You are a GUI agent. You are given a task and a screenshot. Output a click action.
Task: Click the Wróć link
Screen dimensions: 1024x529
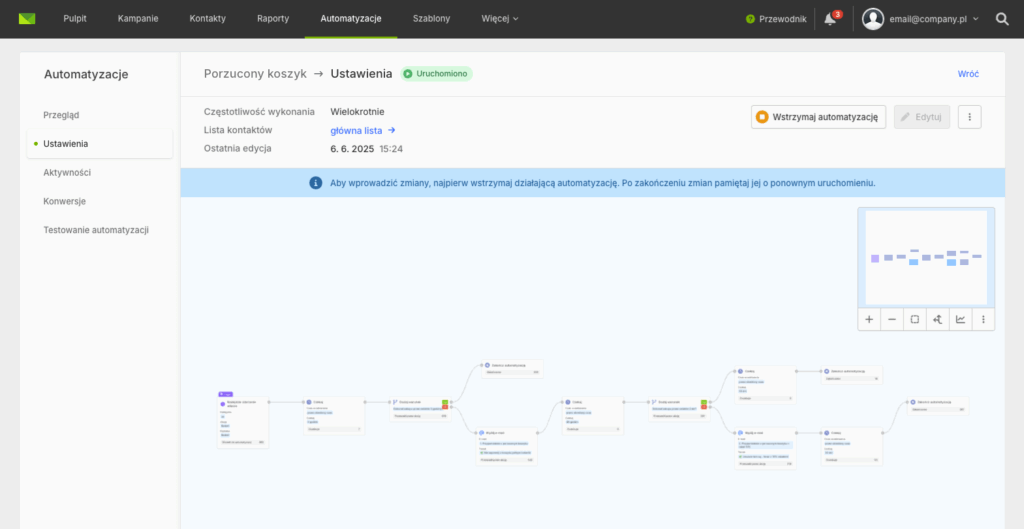[968, 74]
